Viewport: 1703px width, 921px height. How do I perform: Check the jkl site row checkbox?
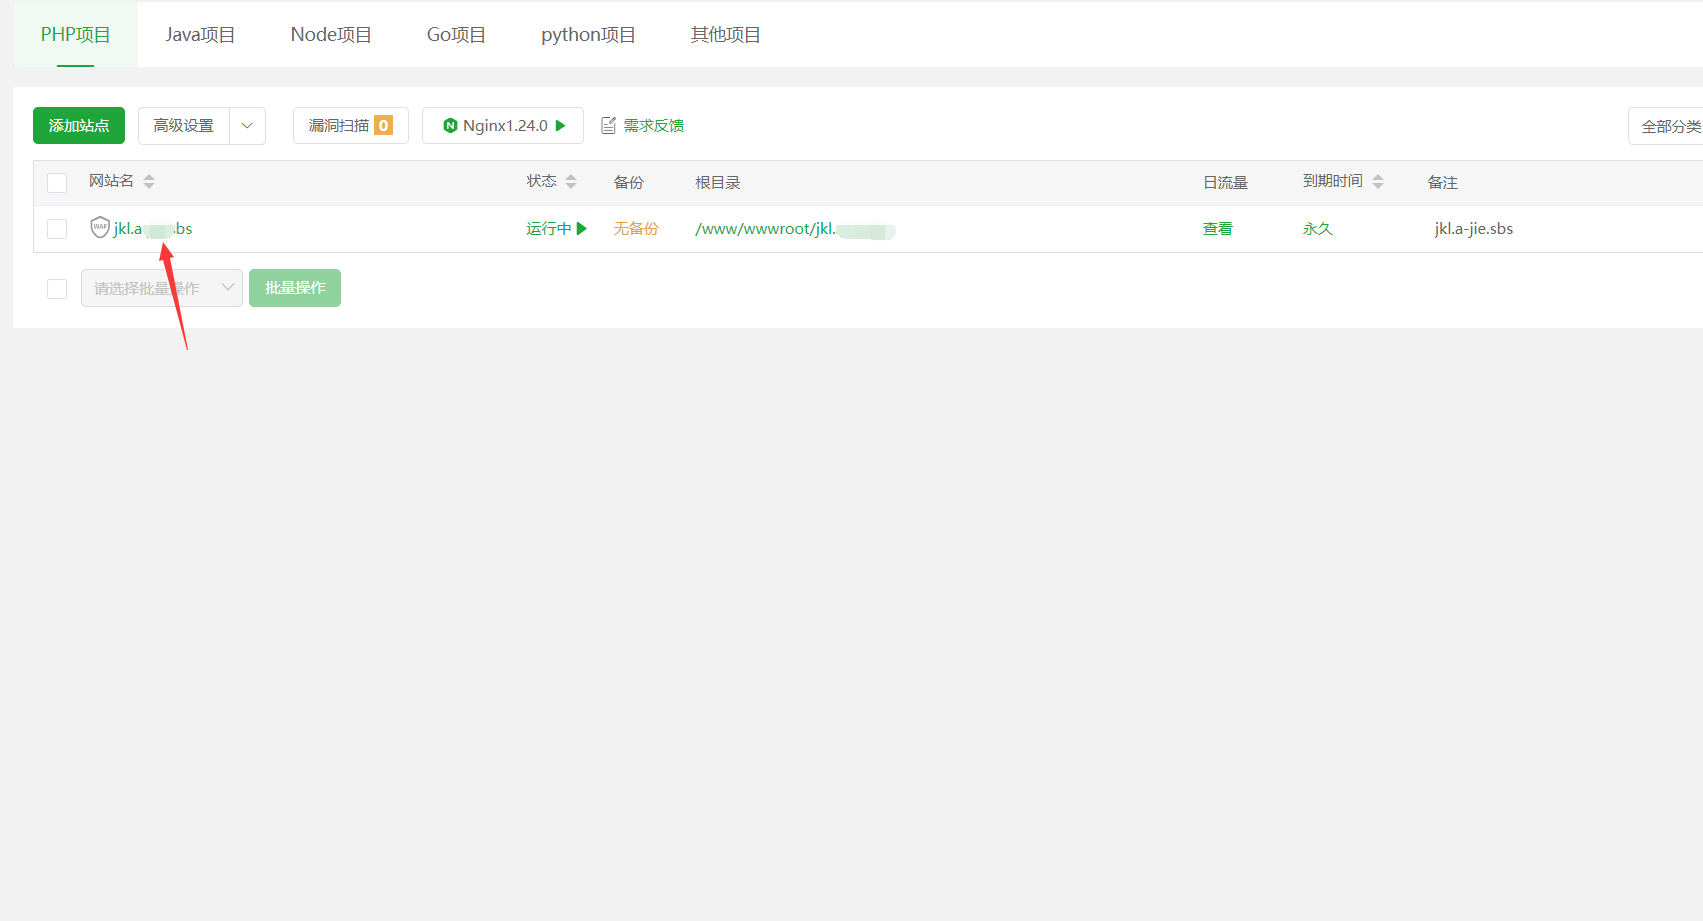pyautogui.click(x=57, y=229)
